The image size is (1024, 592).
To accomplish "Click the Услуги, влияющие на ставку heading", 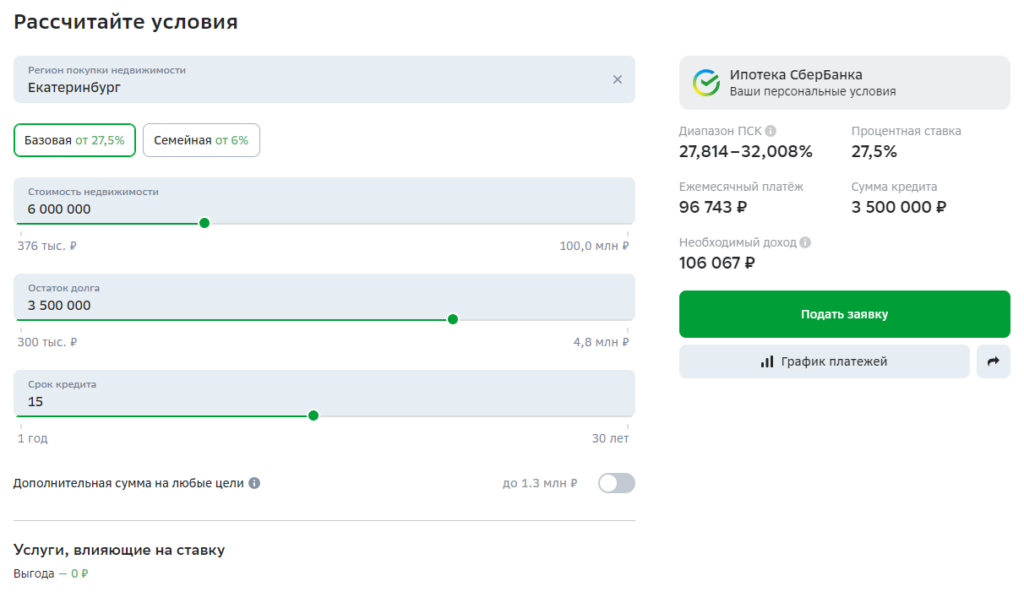I will pos(119,550).
